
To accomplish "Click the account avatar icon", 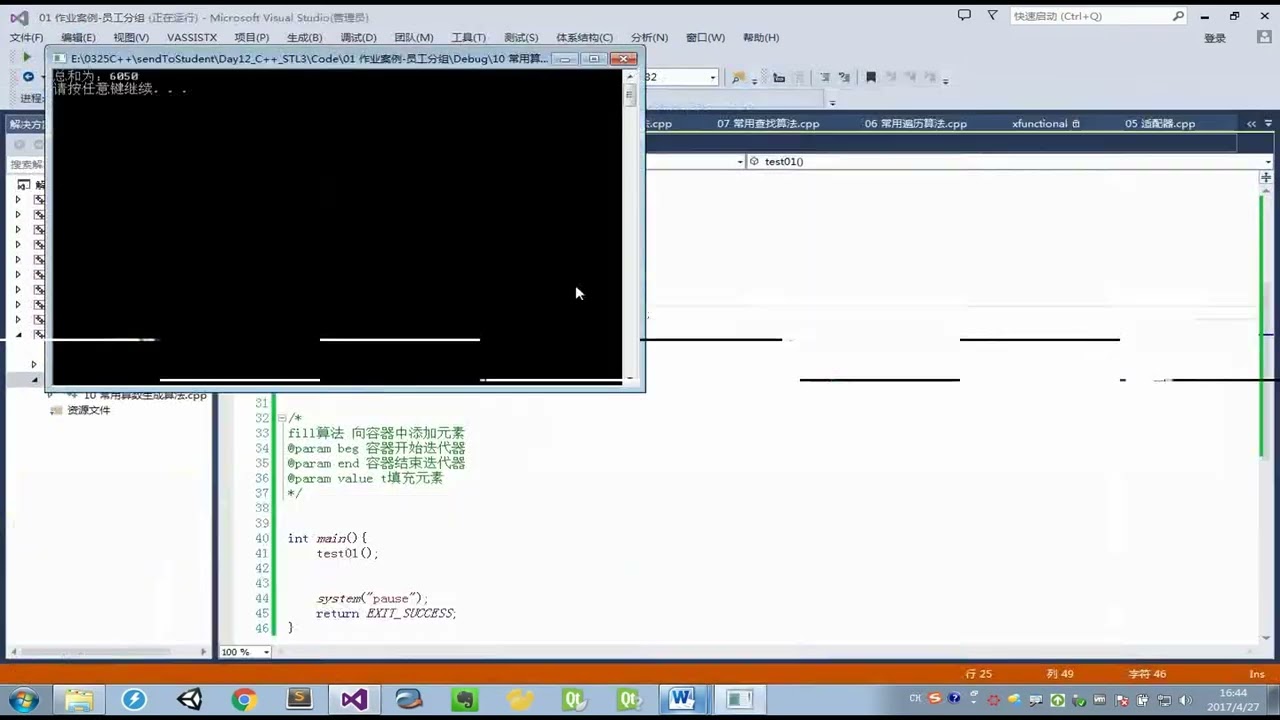I will pyautogui.click(x=1264, y=37).
